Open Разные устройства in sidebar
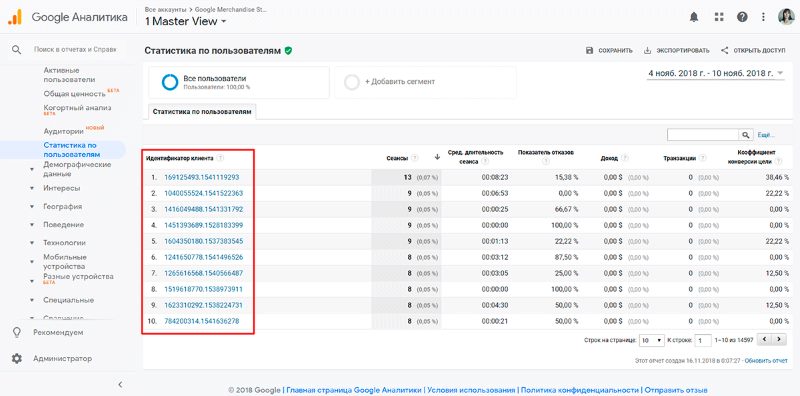Viewport: 800px width, 396px height. pyautogui.click(x=79, y=277)
